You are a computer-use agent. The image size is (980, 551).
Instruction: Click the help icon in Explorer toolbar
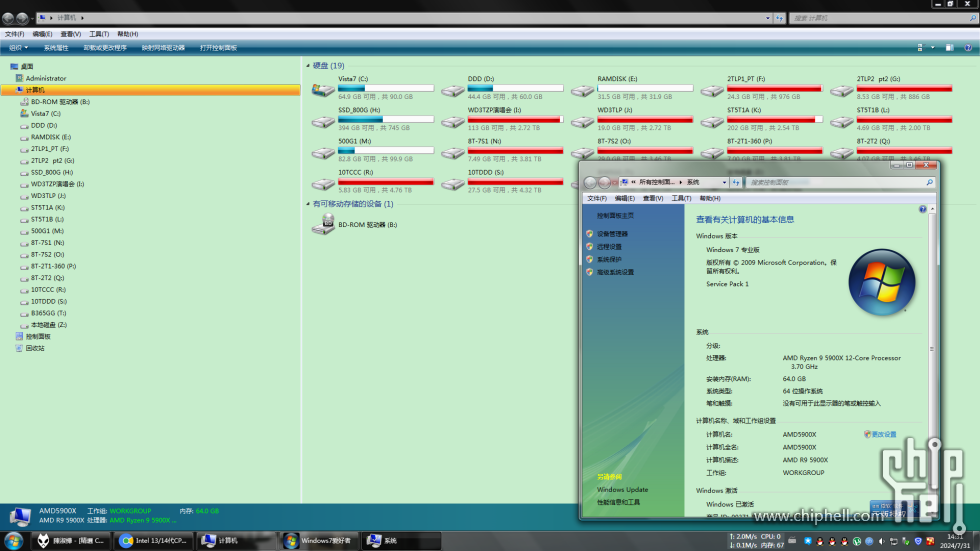coord(968,47)
